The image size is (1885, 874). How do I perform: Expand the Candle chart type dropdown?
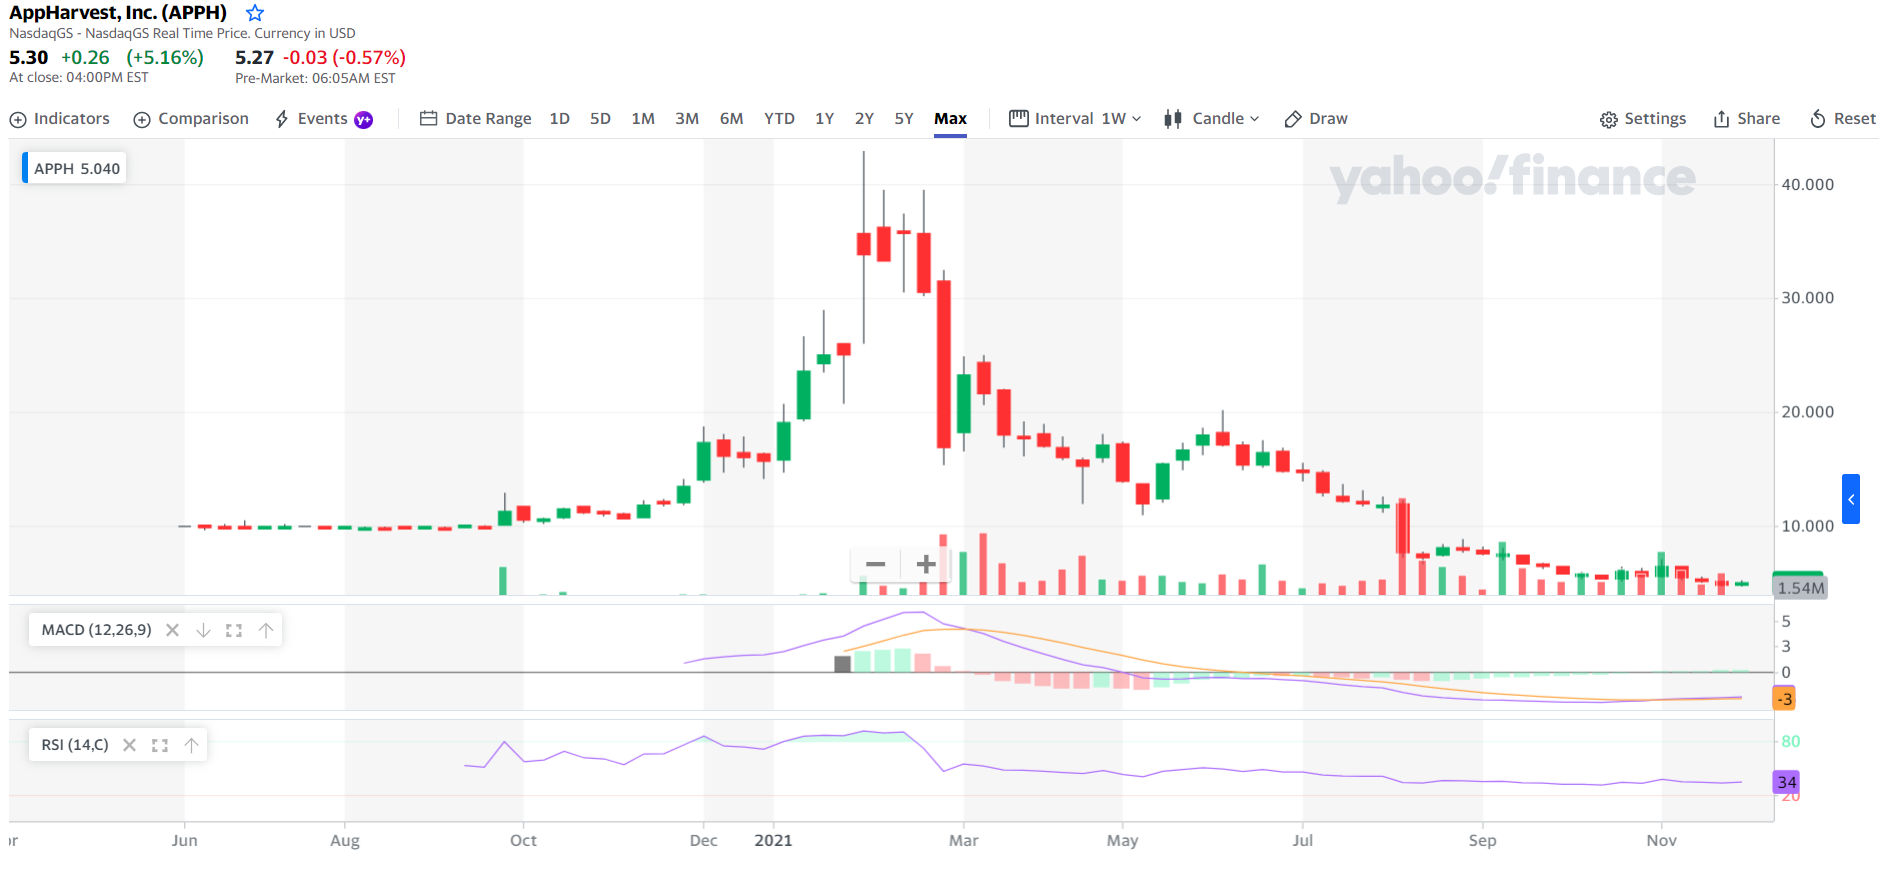tap(1211, 119)
